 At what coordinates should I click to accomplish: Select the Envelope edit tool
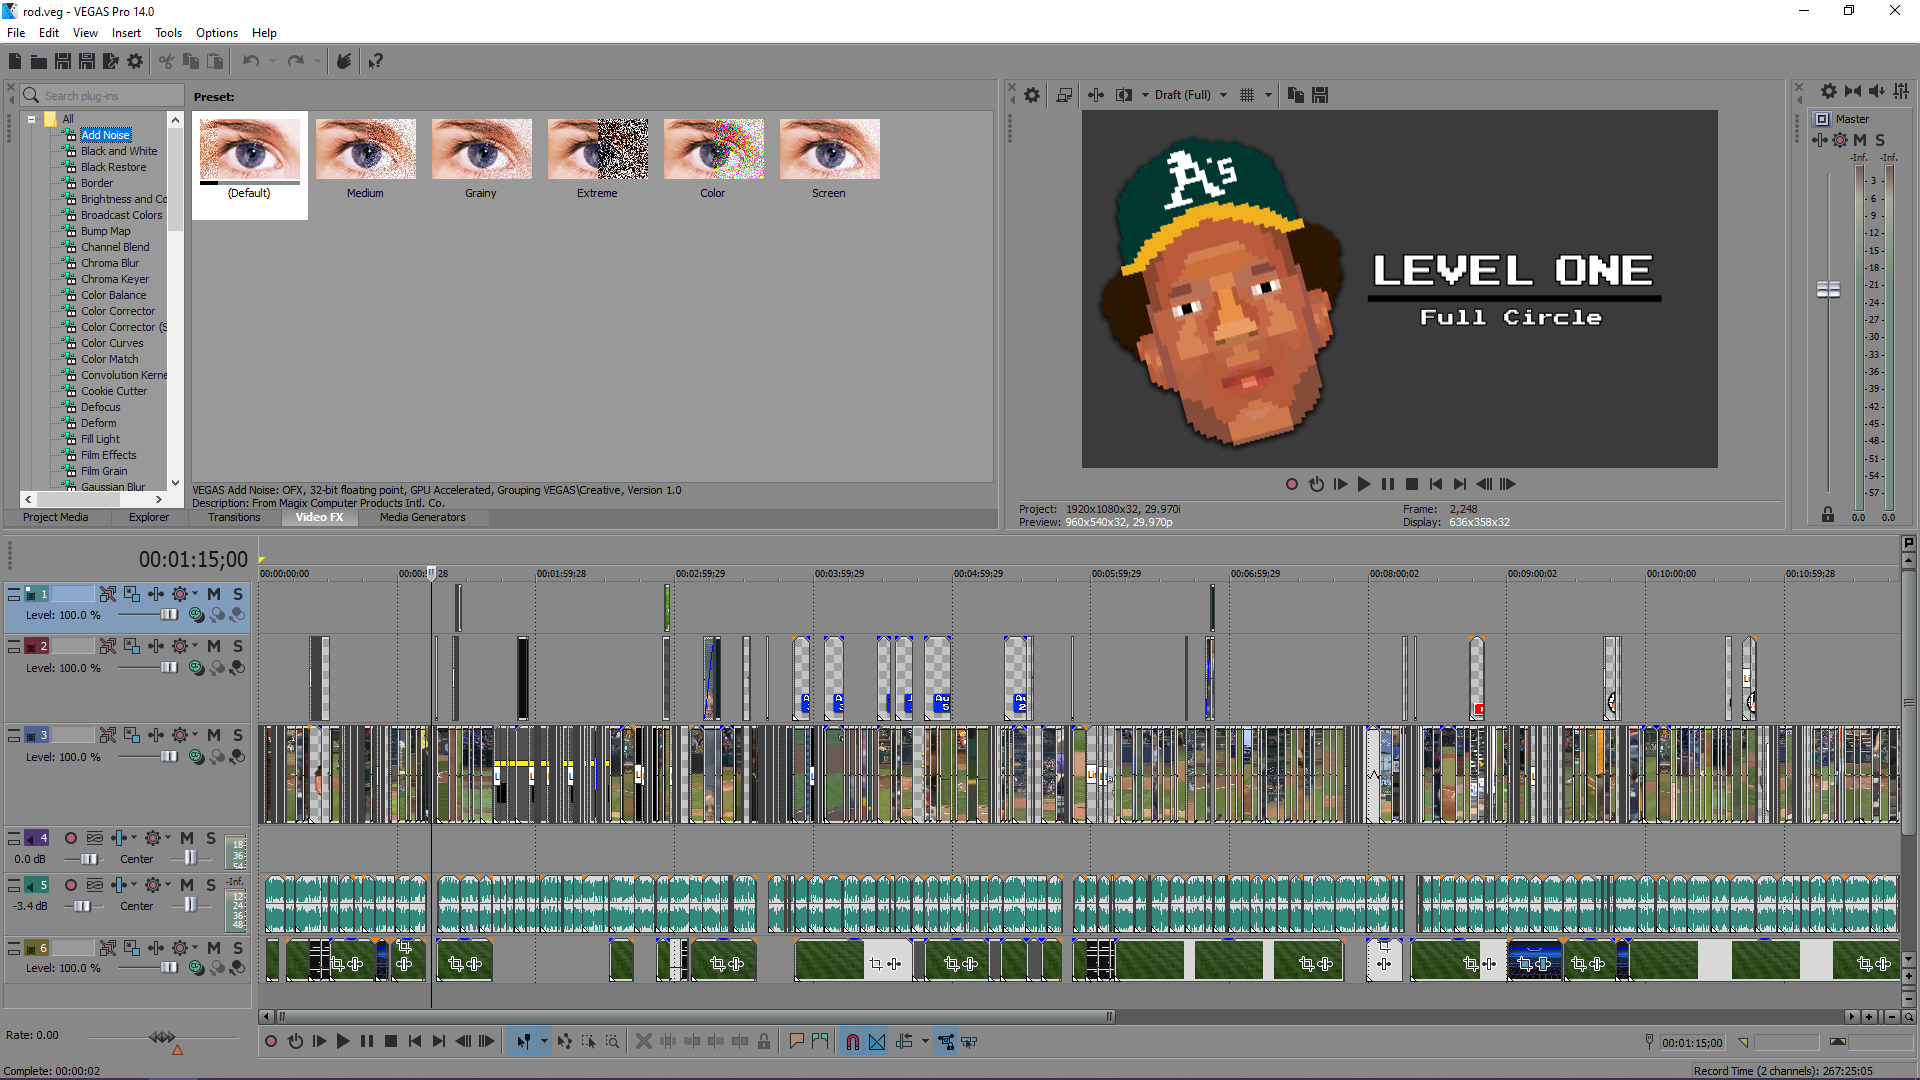[565, 1042]
